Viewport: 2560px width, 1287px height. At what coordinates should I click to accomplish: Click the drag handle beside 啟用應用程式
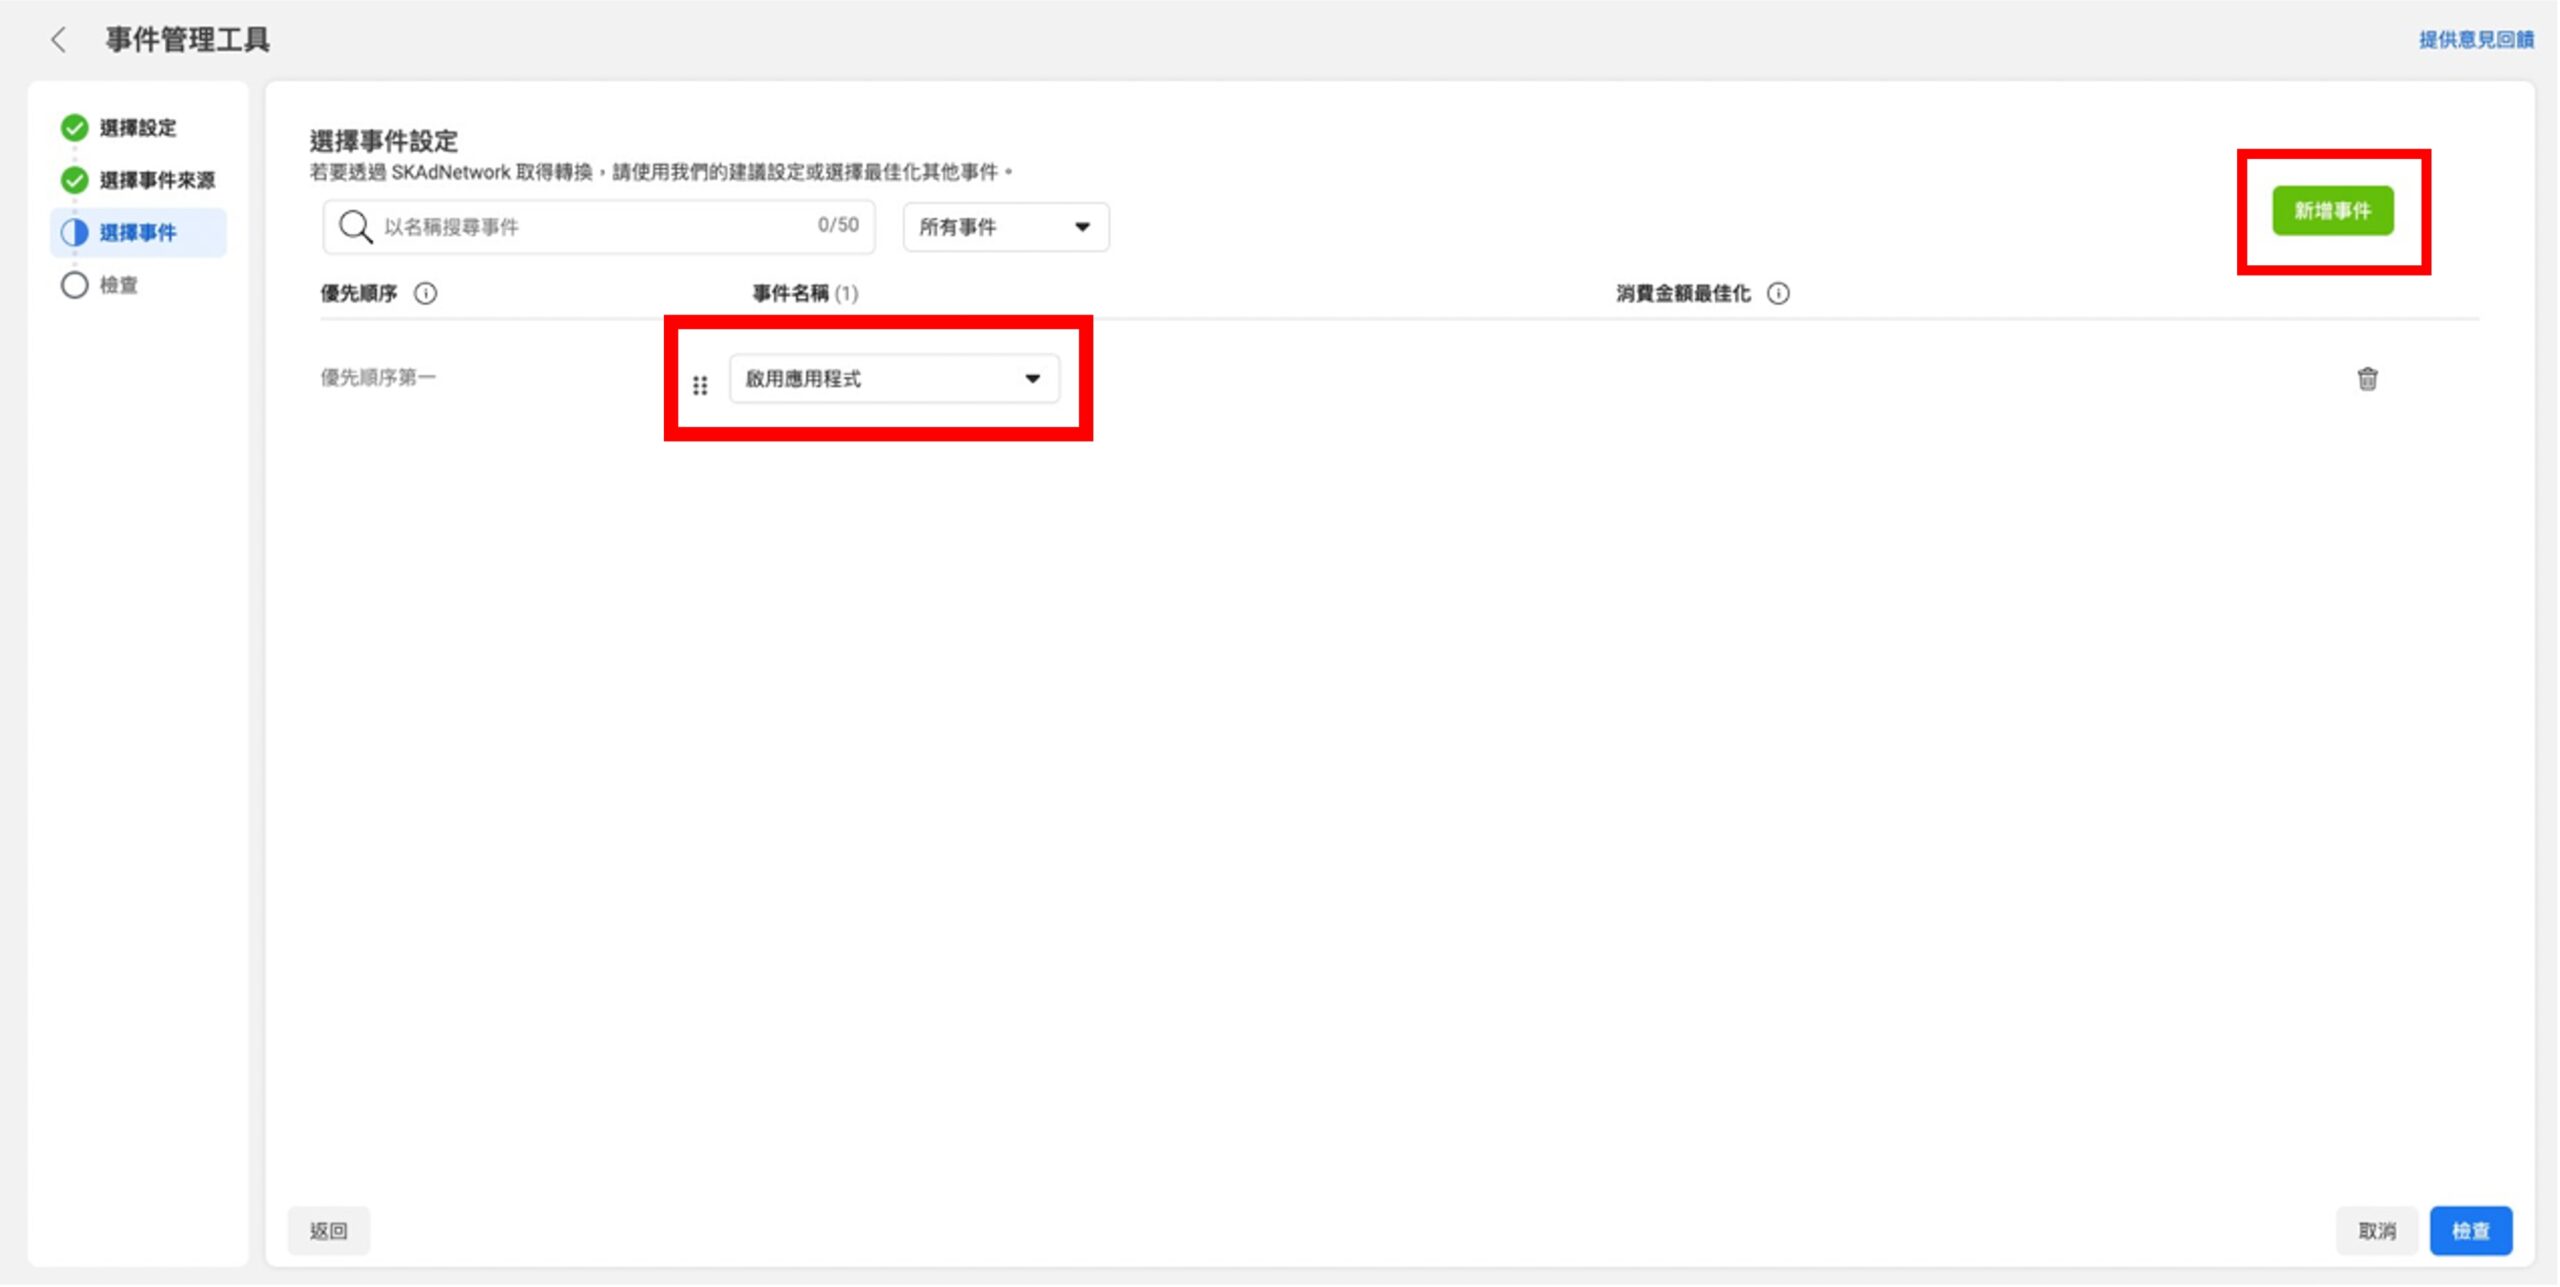click(x=700, y=385)
